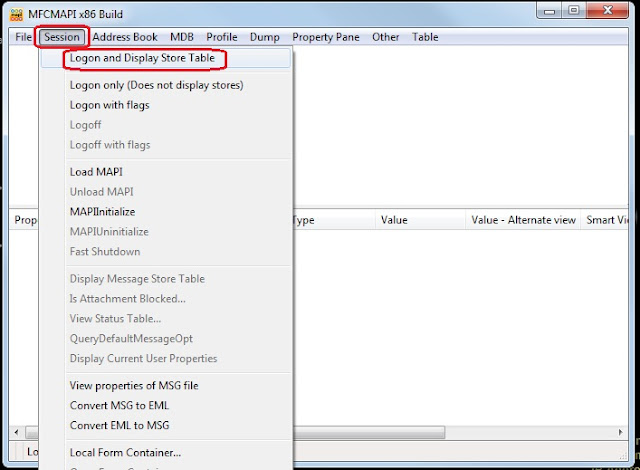
Task: Choose MAPIInitialize
Action: coord(166,212)
